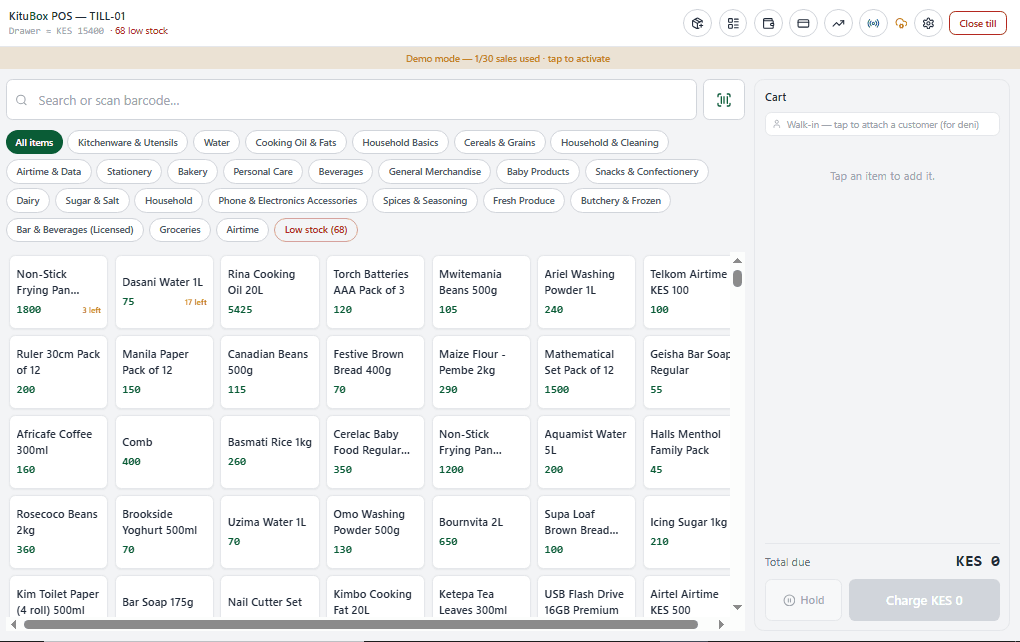Show the Low stock (68) filter
Image resolution: width=1020 pixels, height=642 pixels.
tap(316, 230)
